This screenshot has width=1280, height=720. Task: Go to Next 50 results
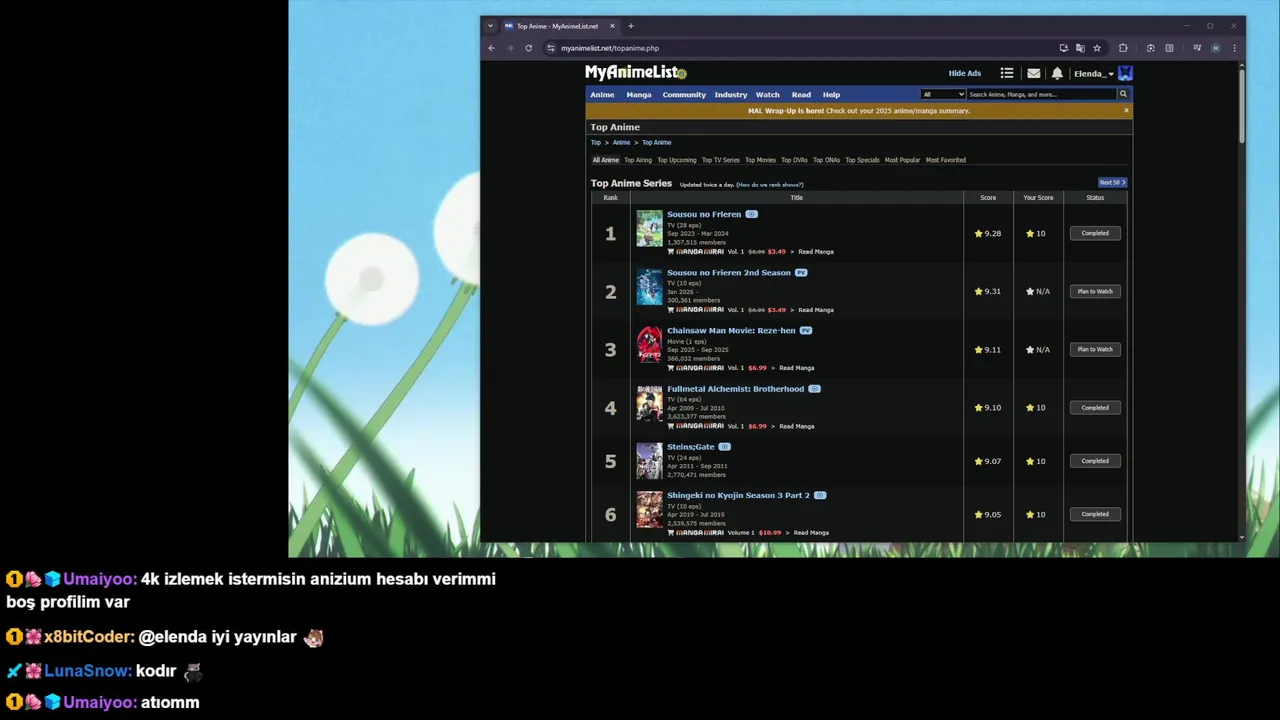coord(1112,182)
